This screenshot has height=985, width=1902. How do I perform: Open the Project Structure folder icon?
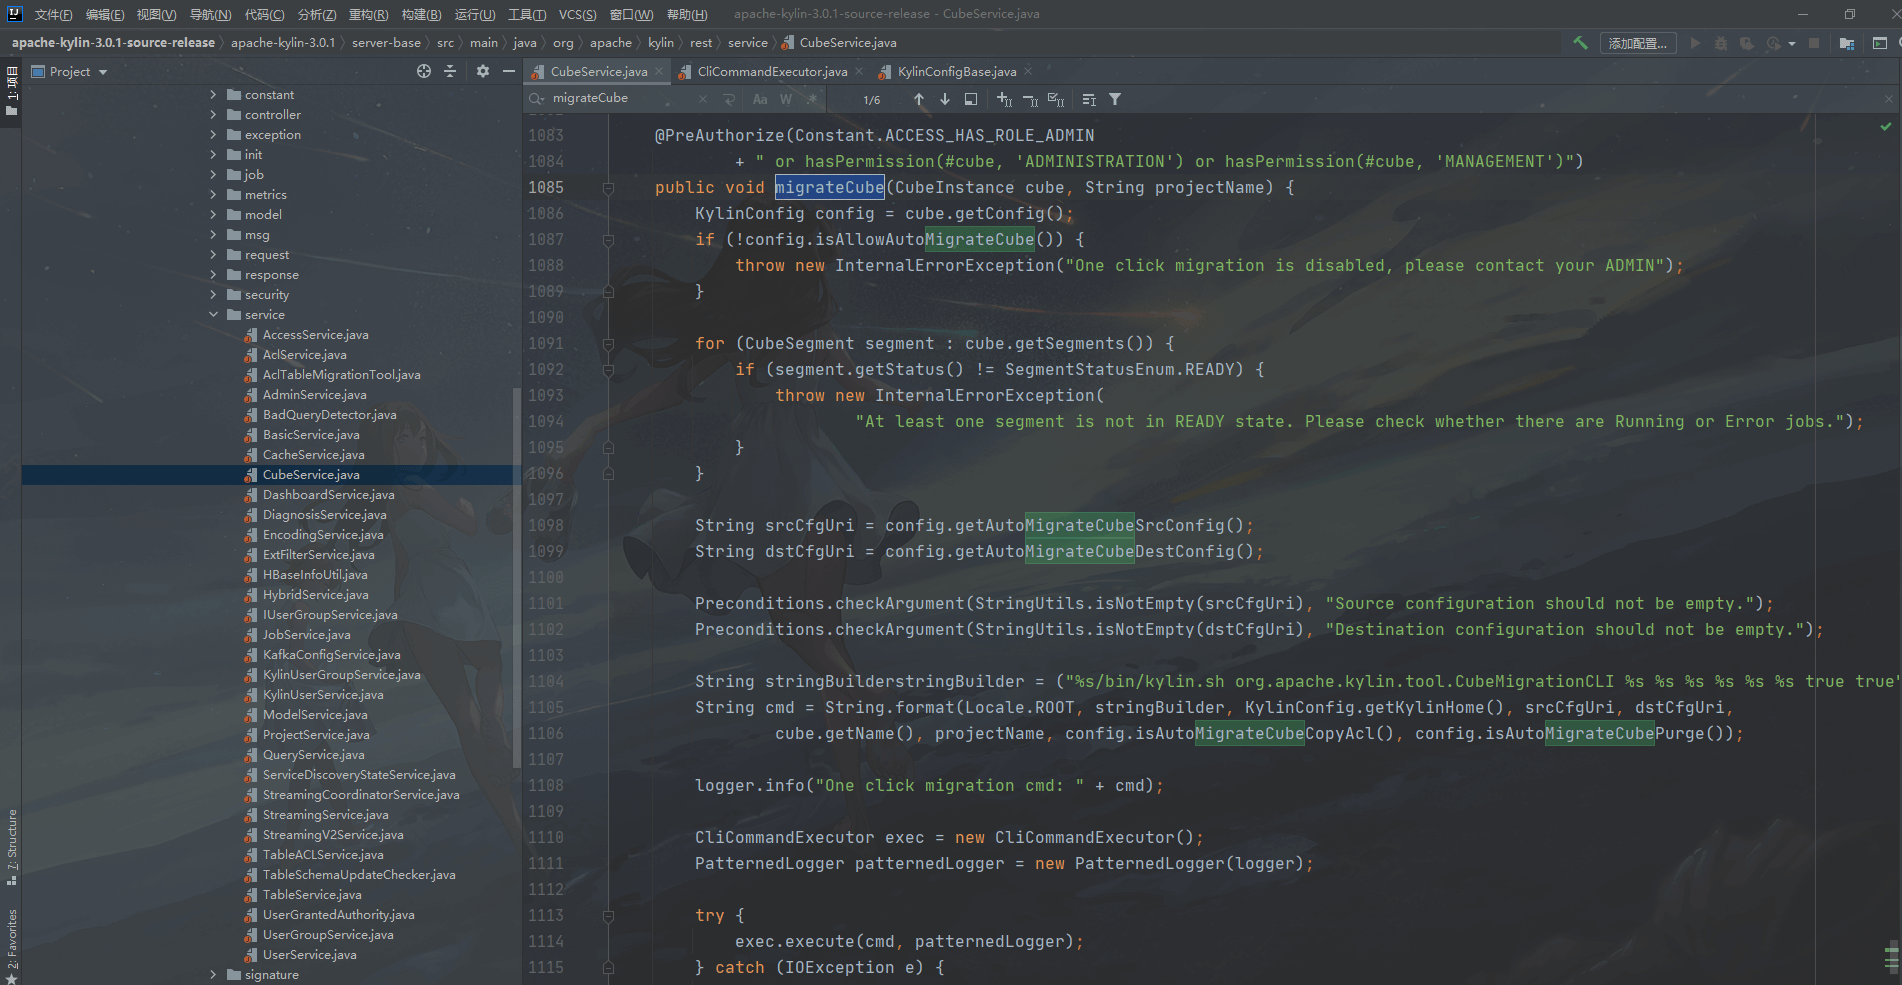pyautogui.click(x=1846, y=43)
